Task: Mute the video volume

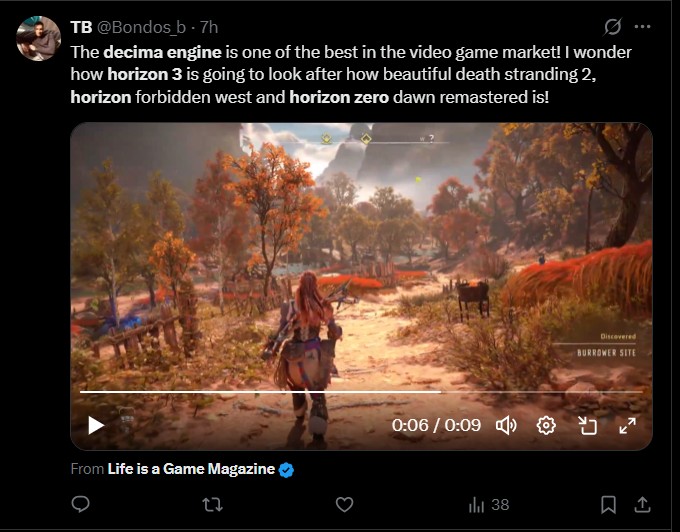Action: pos(506,425)
